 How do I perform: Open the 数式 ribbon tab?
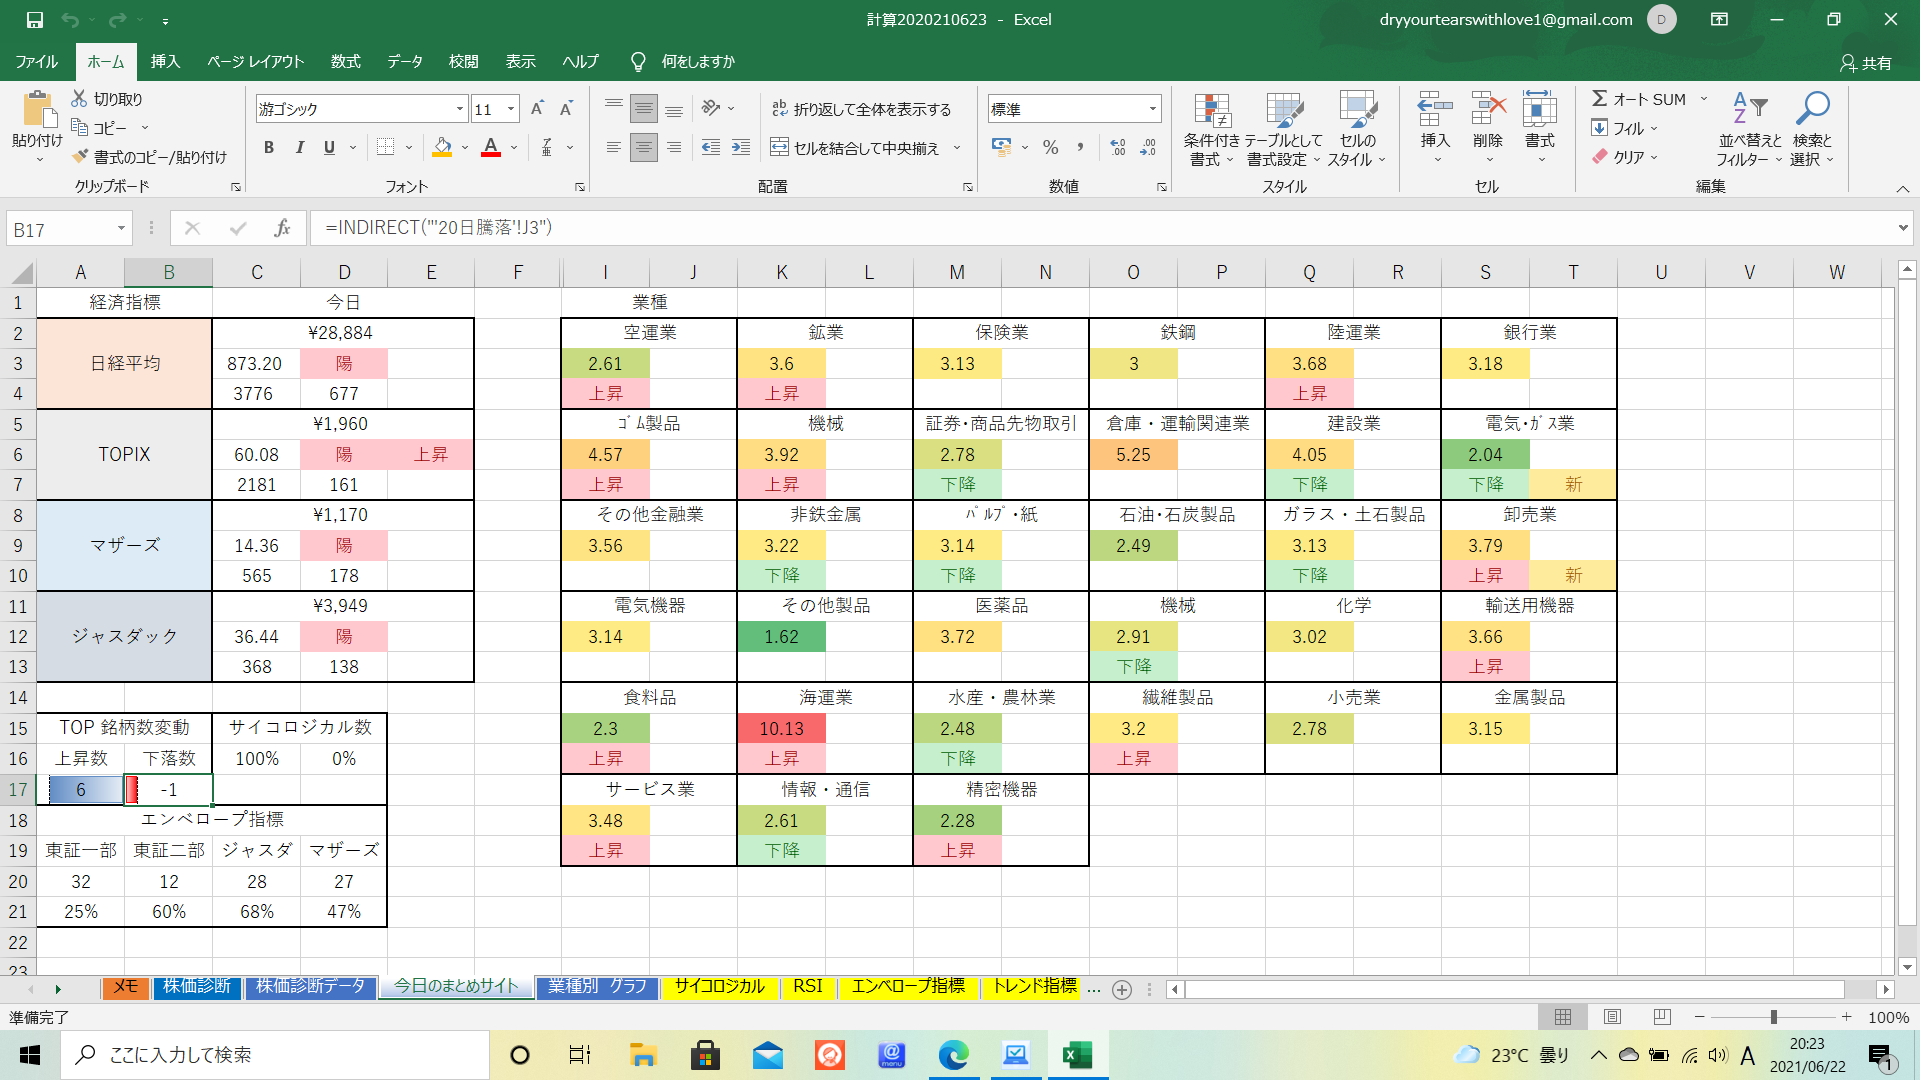click(x=345, y=62)
